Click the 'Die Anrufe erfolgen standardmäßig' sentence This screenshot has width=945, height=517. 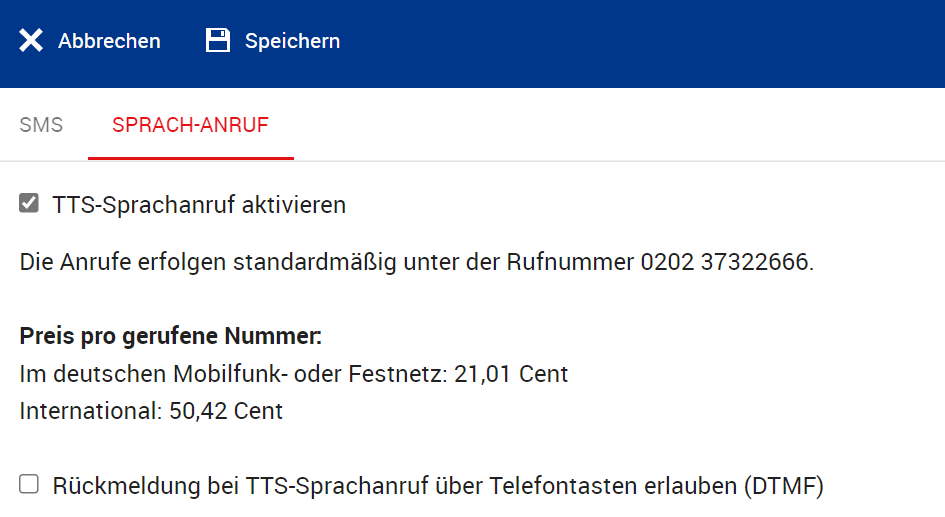click(416, 262)
